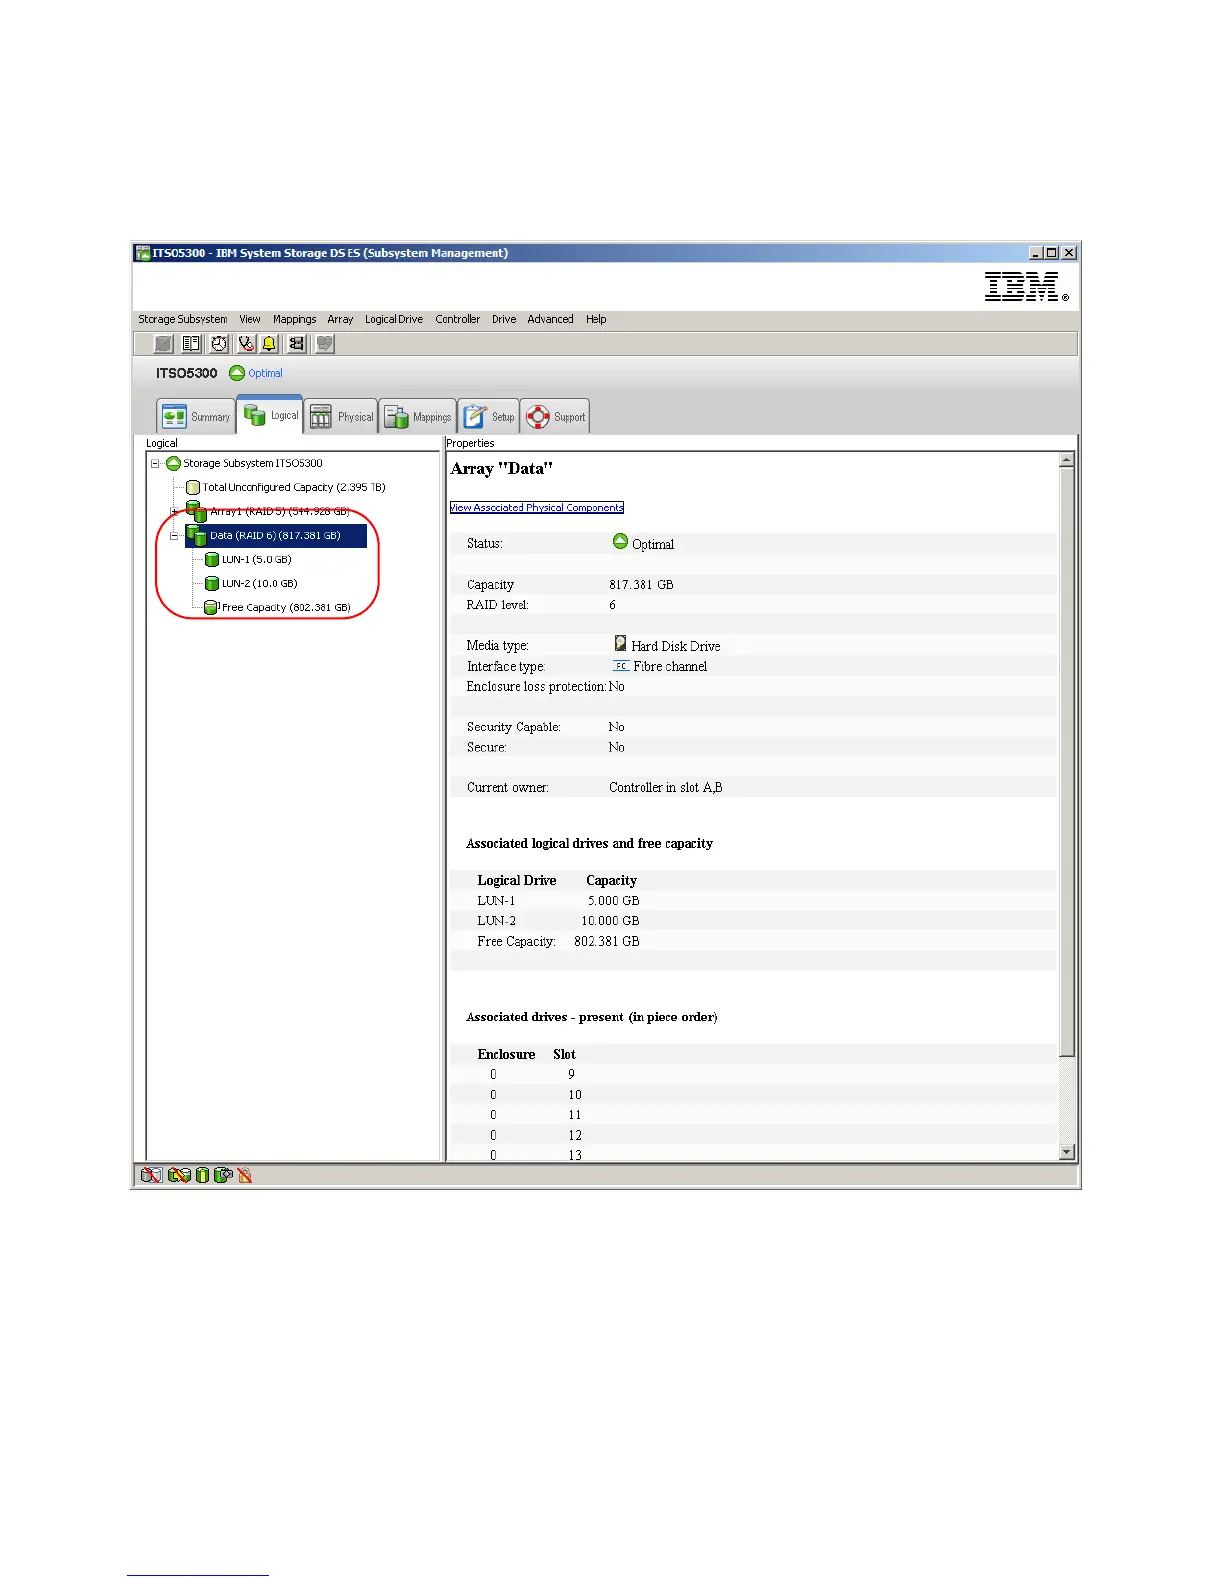The image size is (1224, 1584).
Task: Click the create logical drive toolbar icon
Action: click(x=163, y=343)
